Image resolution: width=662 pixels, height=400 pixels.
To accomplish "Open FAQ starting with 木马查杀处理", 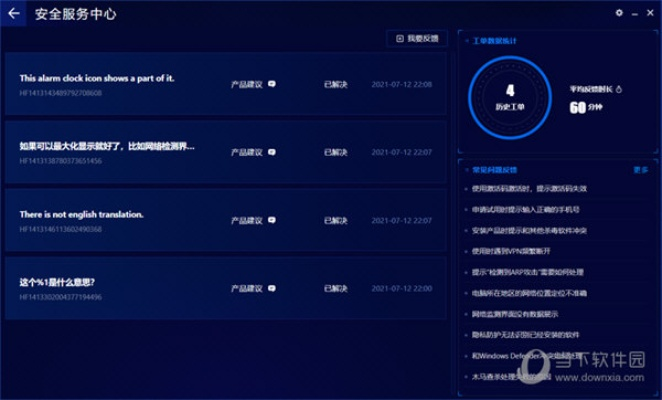I will point(511,377).
